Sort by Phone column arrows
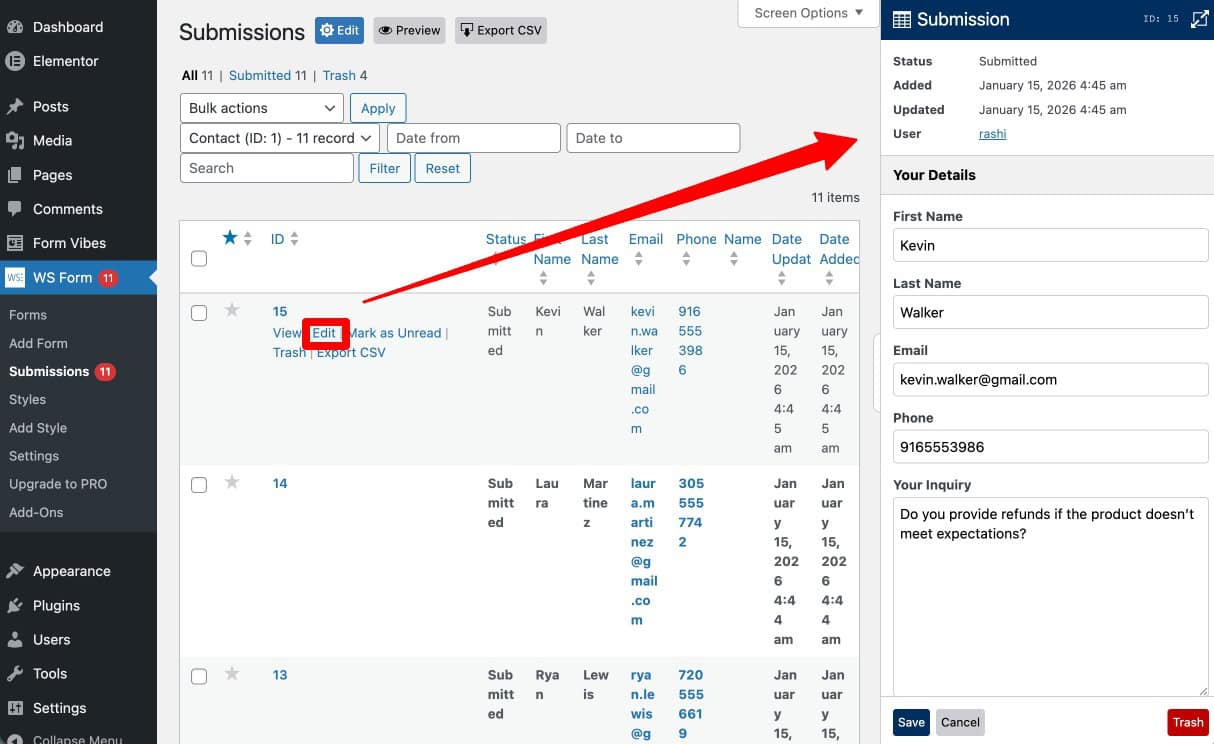Image resolution: width=1214 pixels, height=744 pixels. pyautogui.click(x=686, y=259)
